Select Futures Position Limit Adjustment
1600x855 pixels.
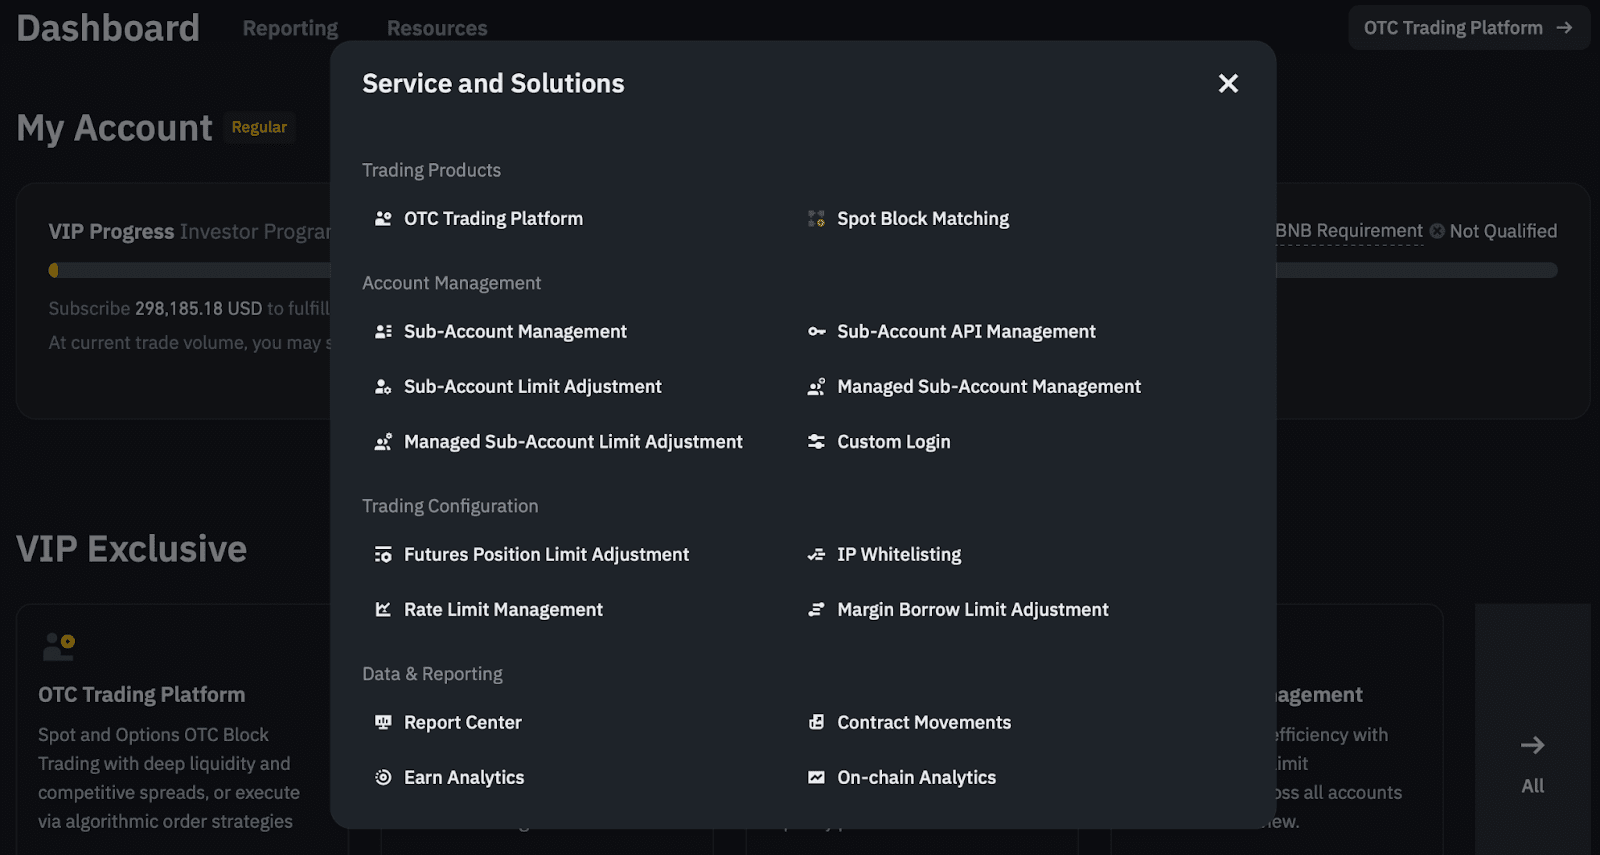point(546,555)
